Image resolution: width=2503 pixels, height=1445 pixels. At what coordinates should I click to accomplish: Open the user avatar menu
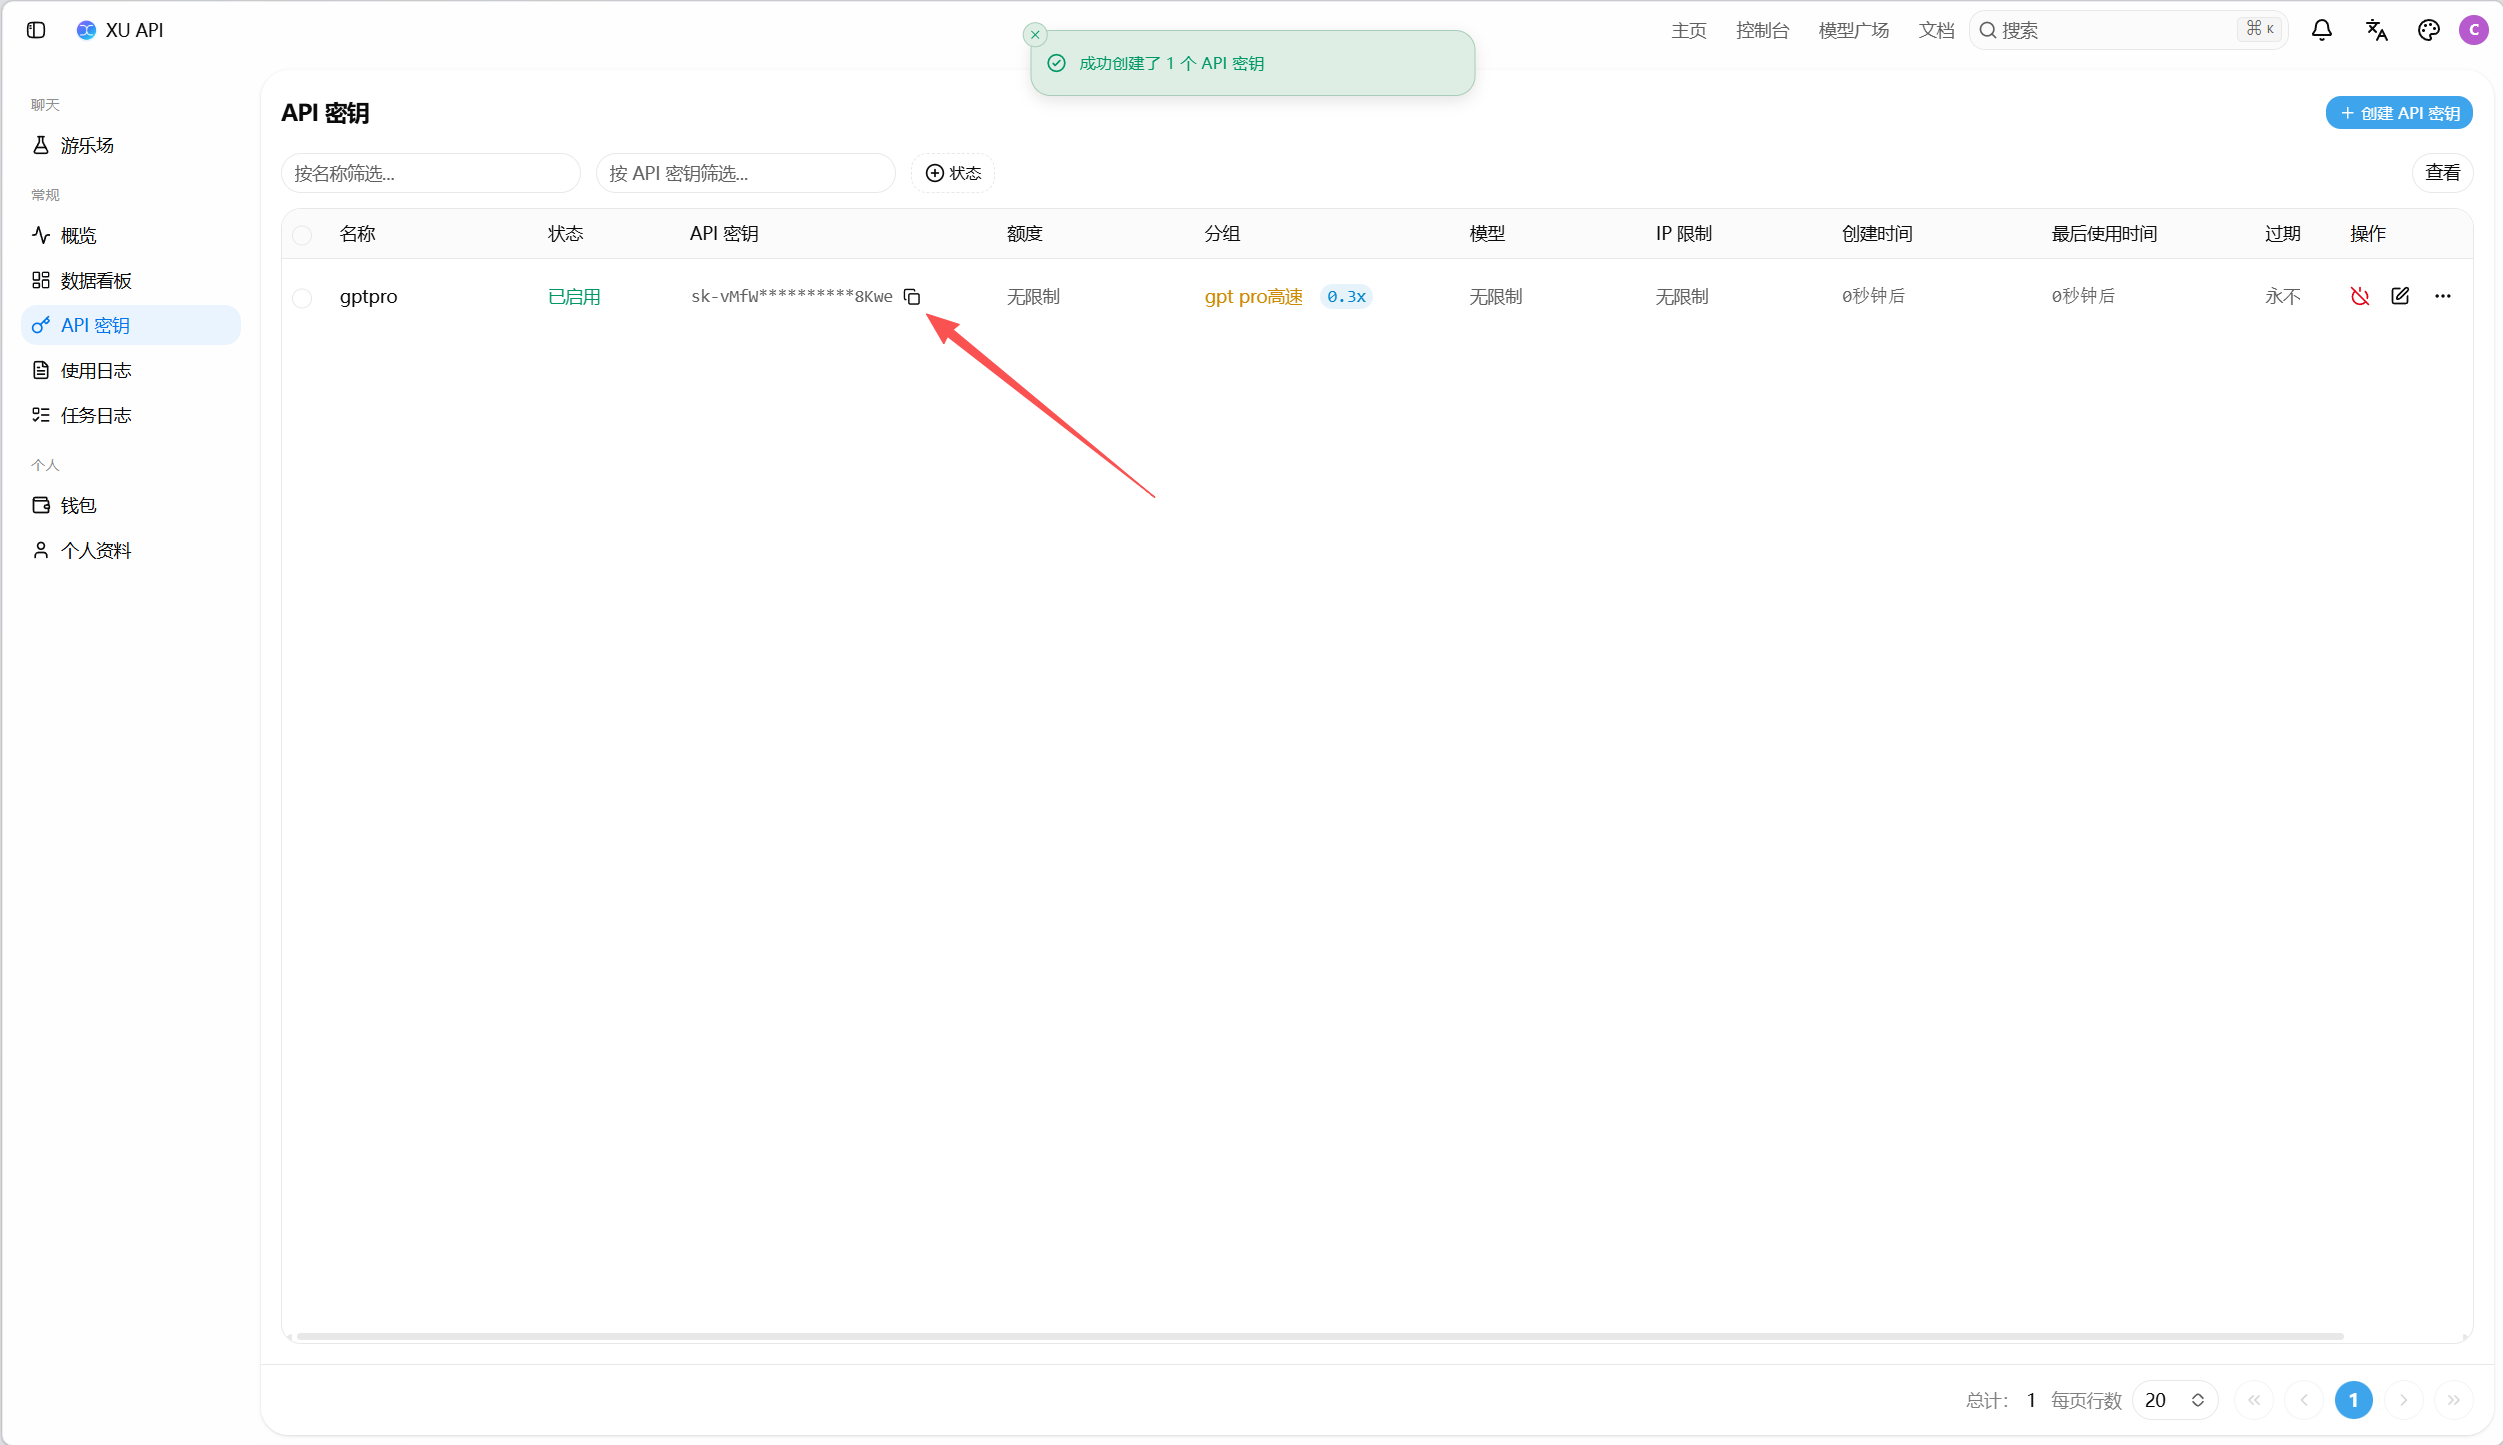point(2474,30)
